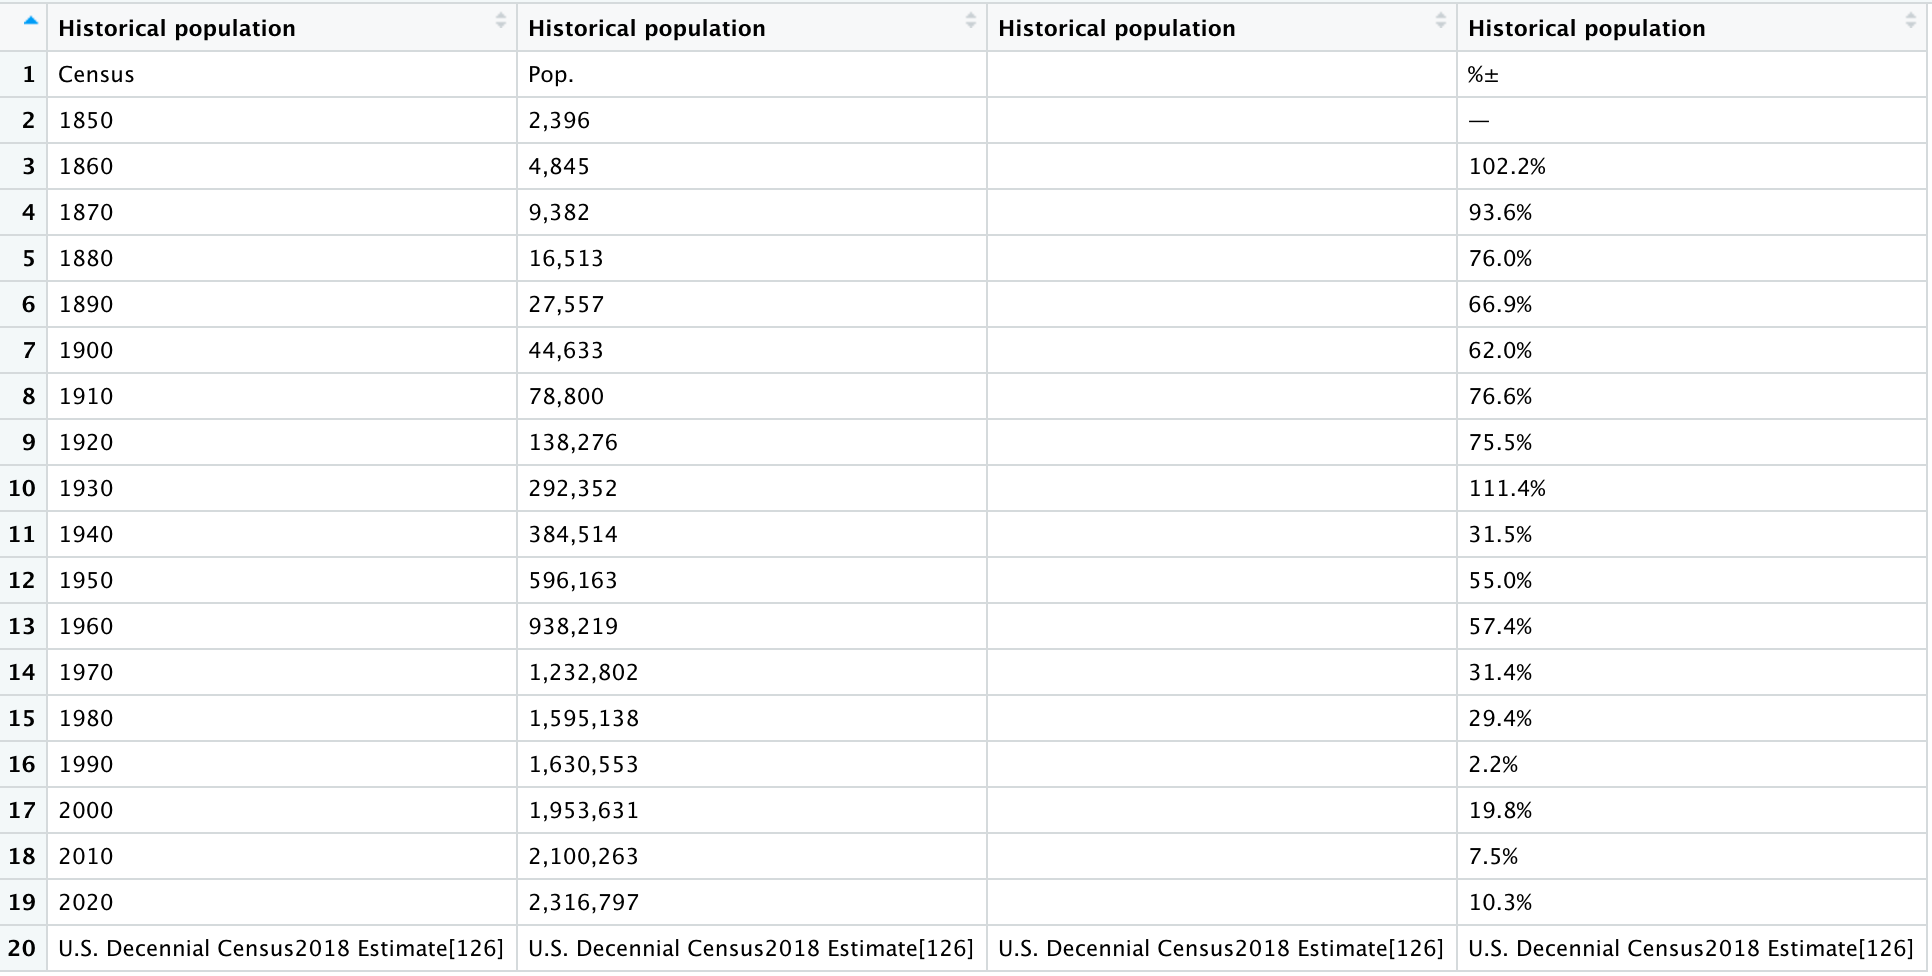The height and width of the screenshot is (976, 1932).
Task: Click the population value 938,219
Action: point(574,627)
